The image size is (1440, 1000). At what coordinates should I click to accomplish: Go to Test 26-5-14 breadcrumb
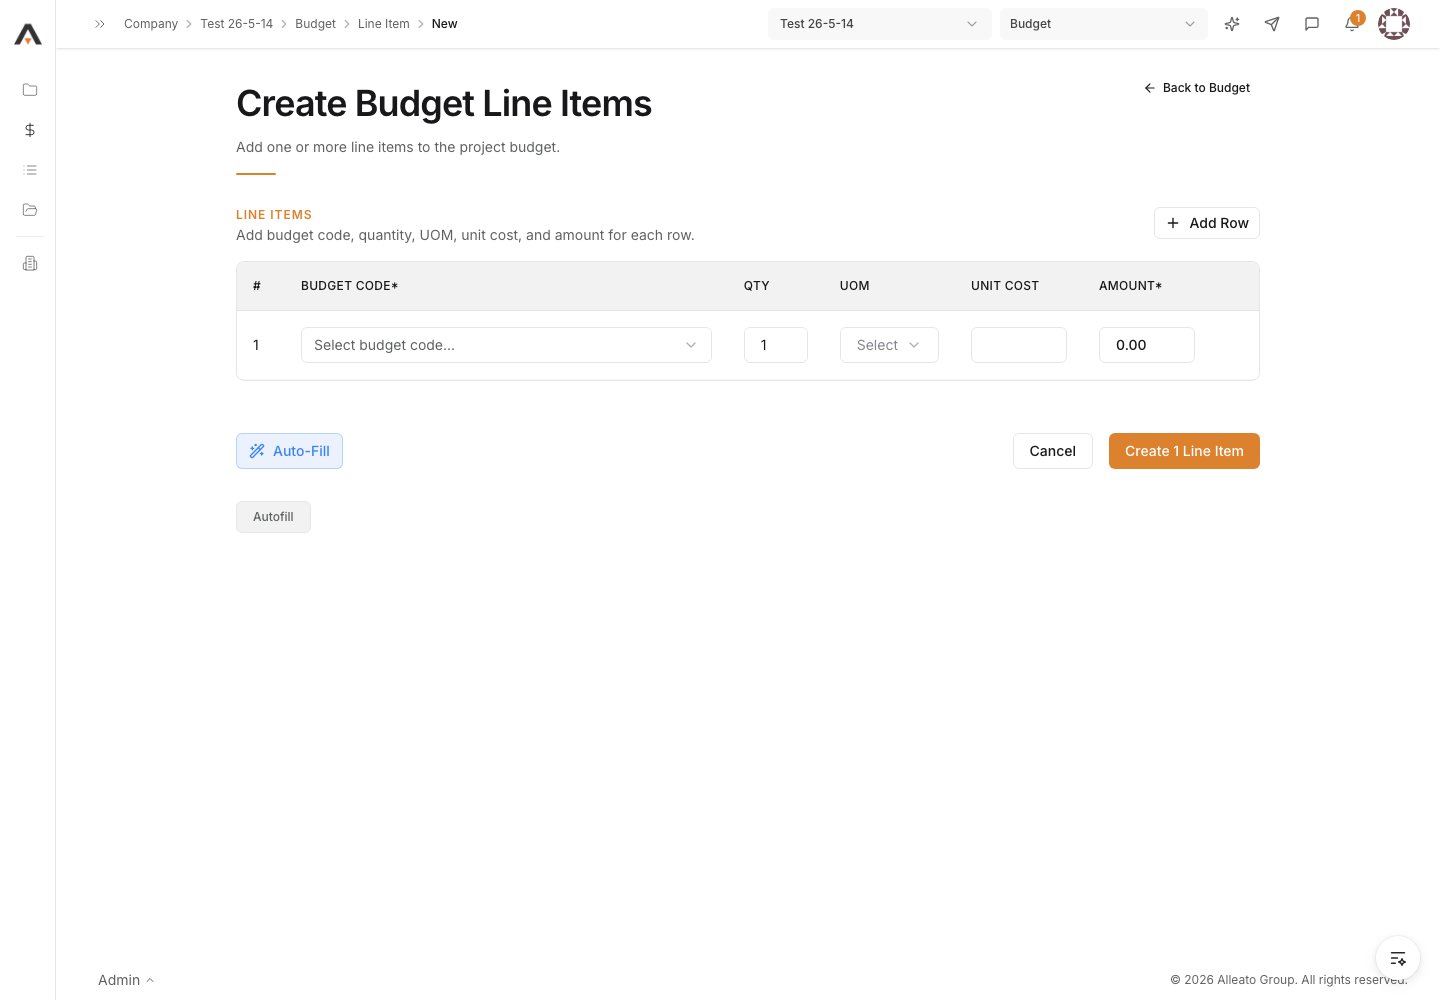click(236, 24)
